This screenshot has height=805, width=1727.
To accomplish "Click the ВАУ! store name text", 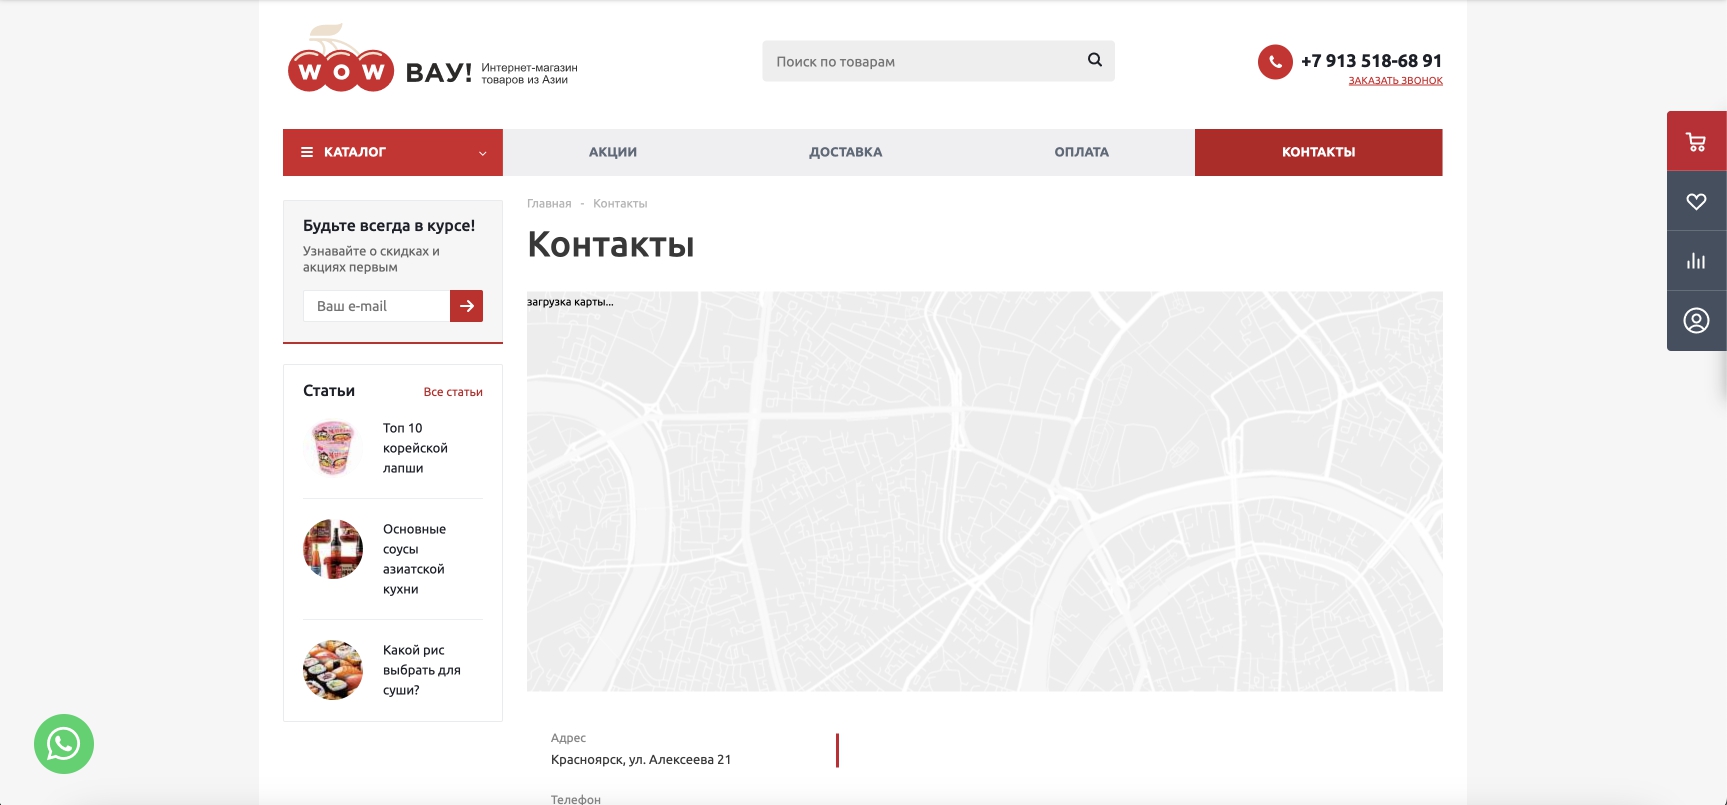I will tap(438, 72).
